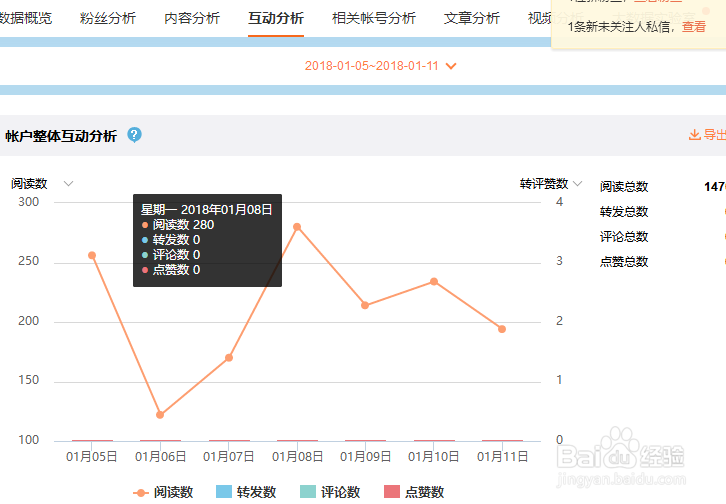Toggle the red 点赞数 legend swatch

coord(392,492)
